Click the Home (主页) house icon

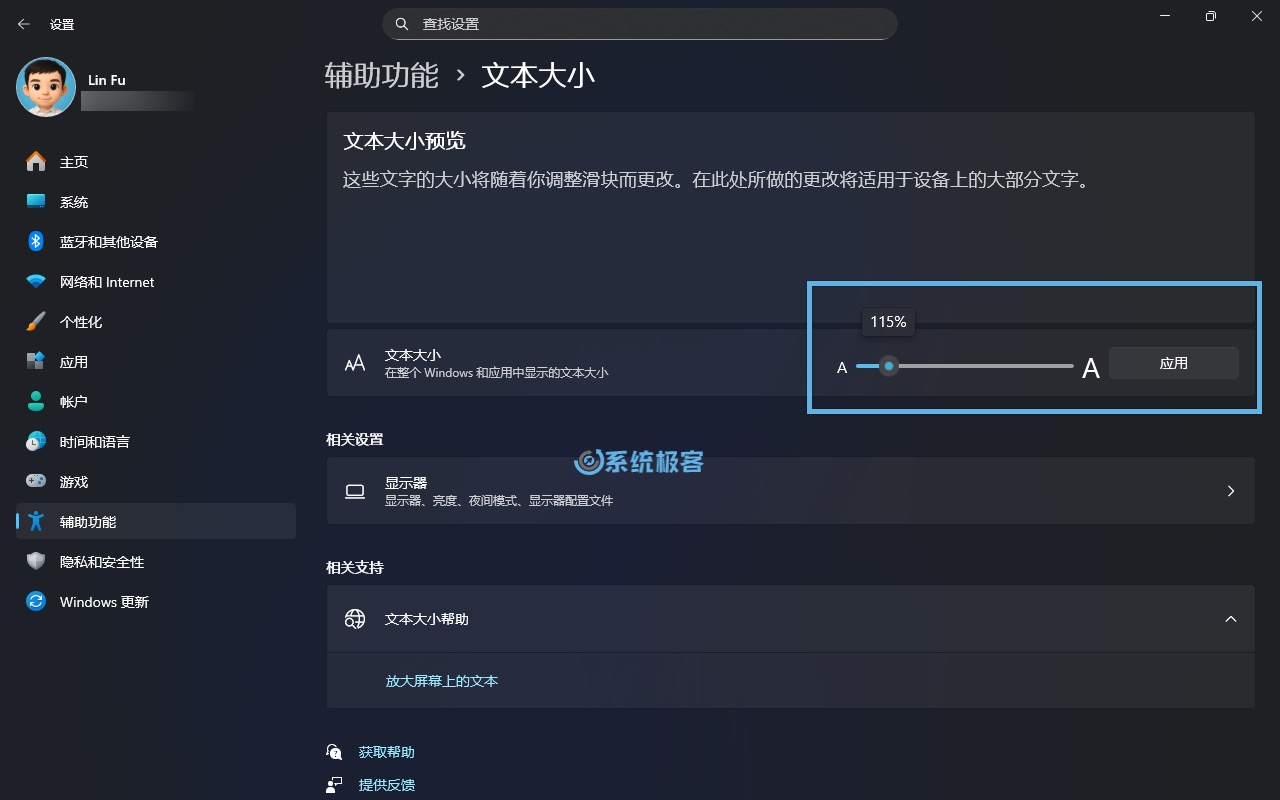click(36, 162)
